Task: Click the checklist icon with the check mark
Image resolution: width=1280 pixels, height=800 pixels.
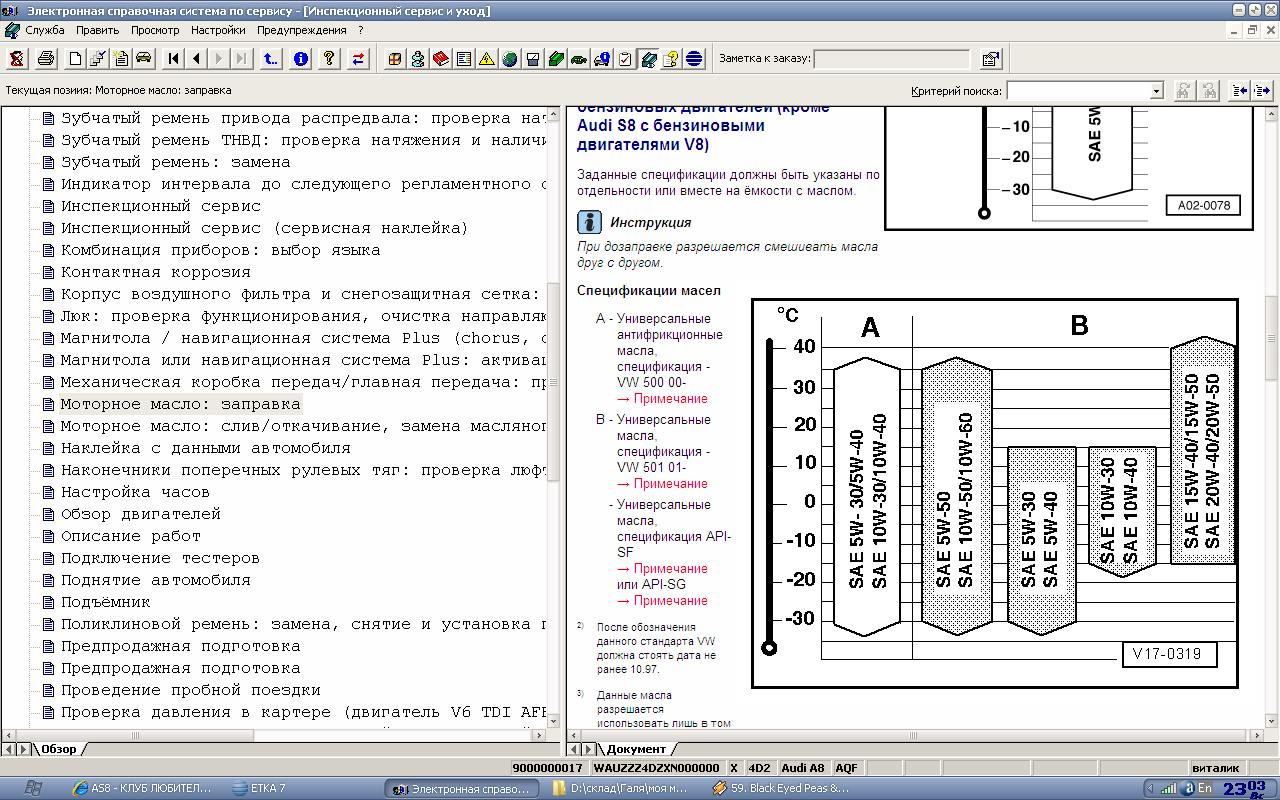Action: (625, 59)
